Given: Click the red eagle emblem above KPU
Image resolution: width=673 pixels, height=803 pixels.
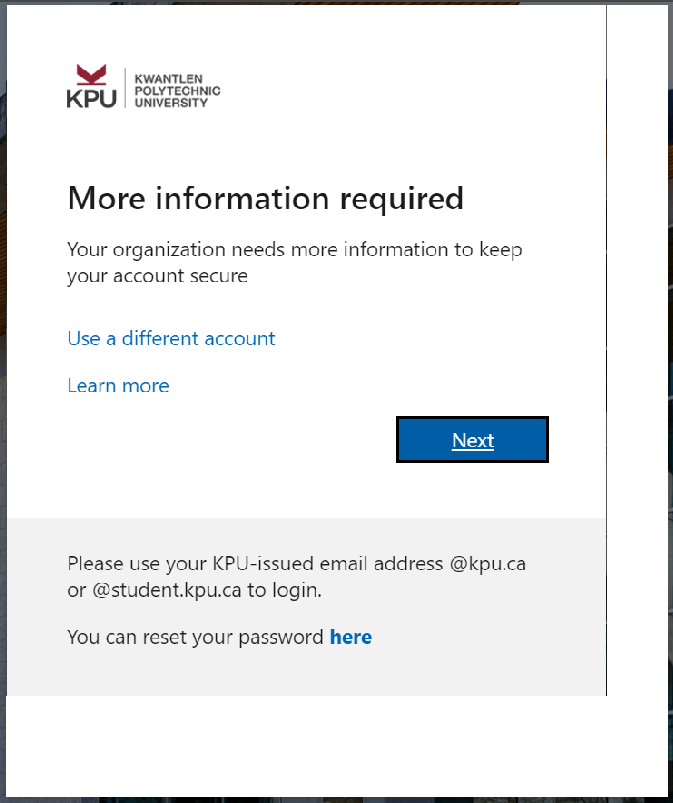Looking at the screenshot, I should tap(89, 72).
